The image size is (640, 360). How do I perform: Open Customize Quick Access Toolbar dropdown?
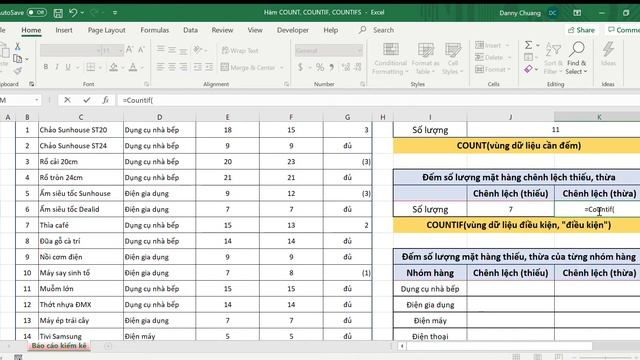coord(115,13)
